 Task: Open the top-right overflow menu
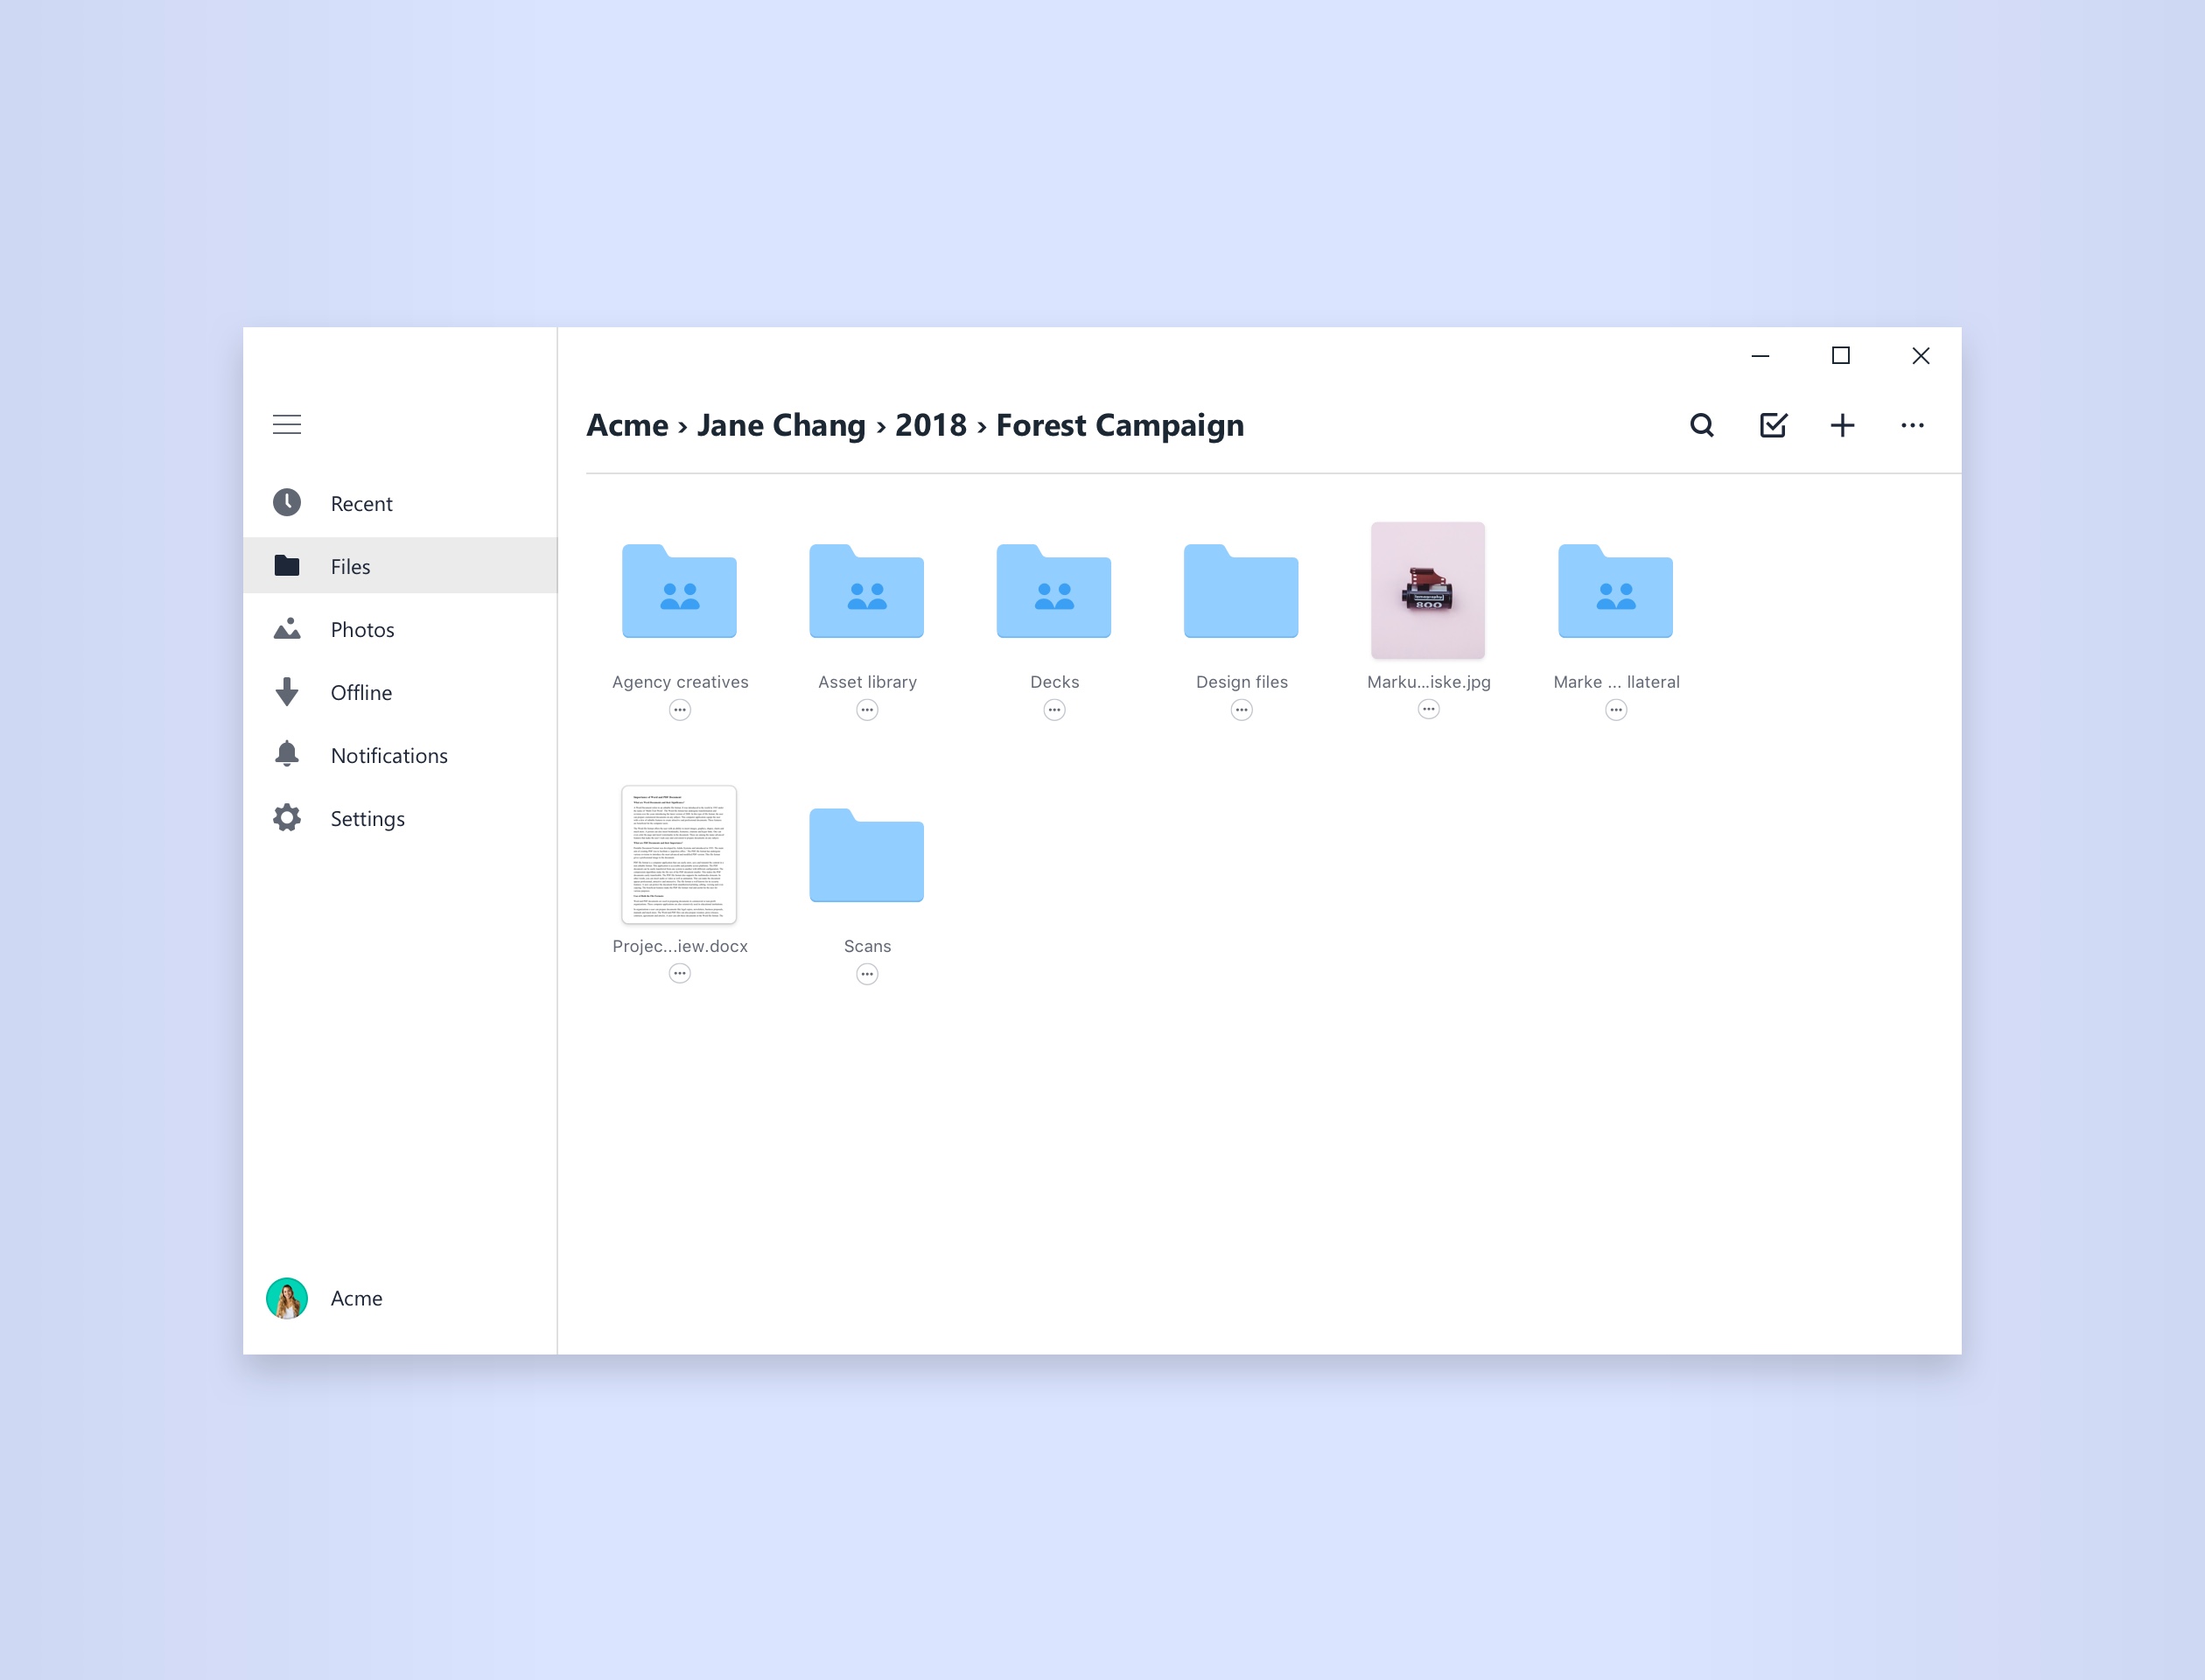tap(1913, 425)
